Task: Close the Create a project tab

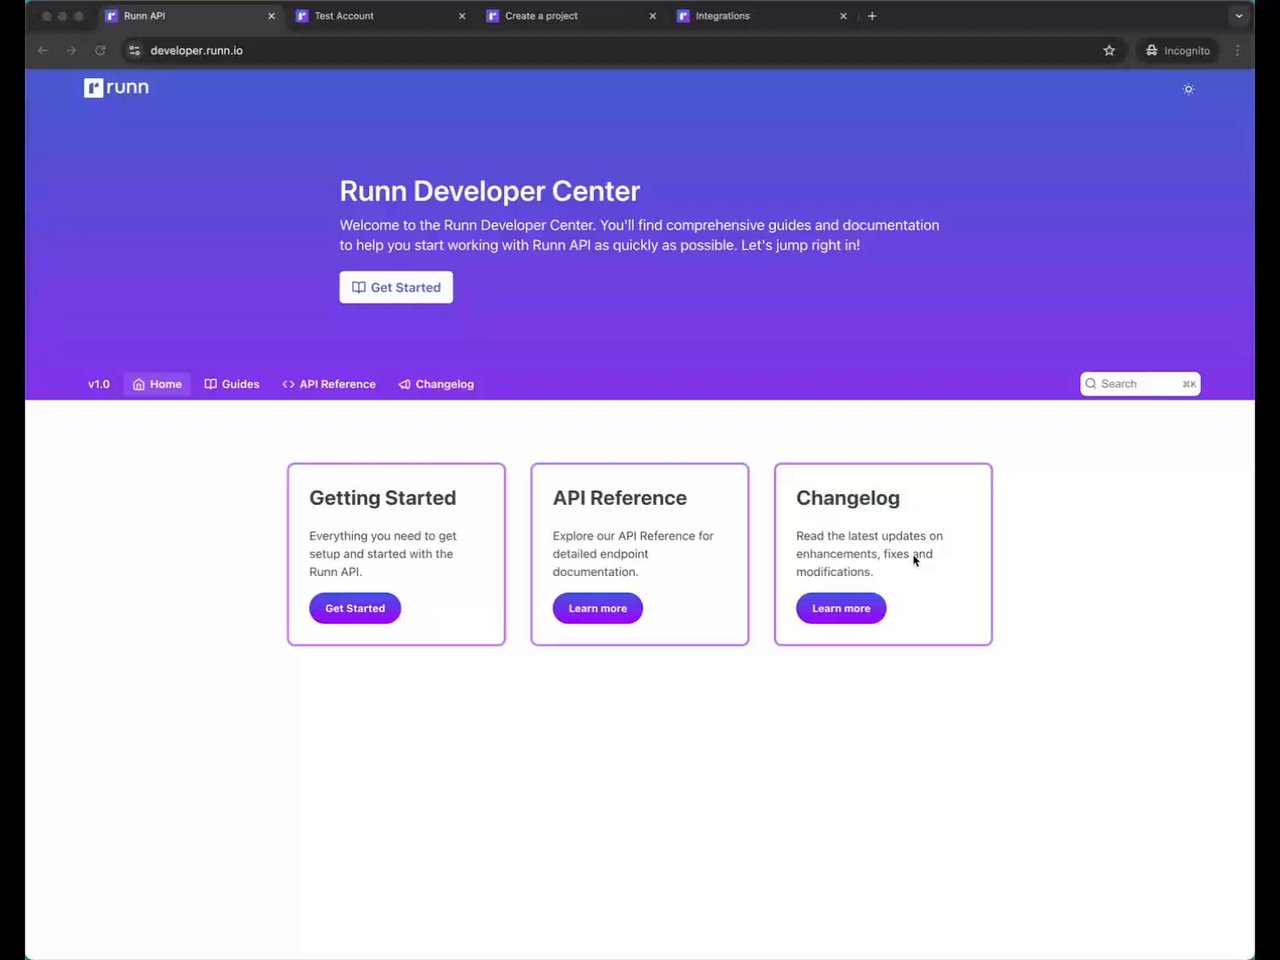Action: pos(653,16)
